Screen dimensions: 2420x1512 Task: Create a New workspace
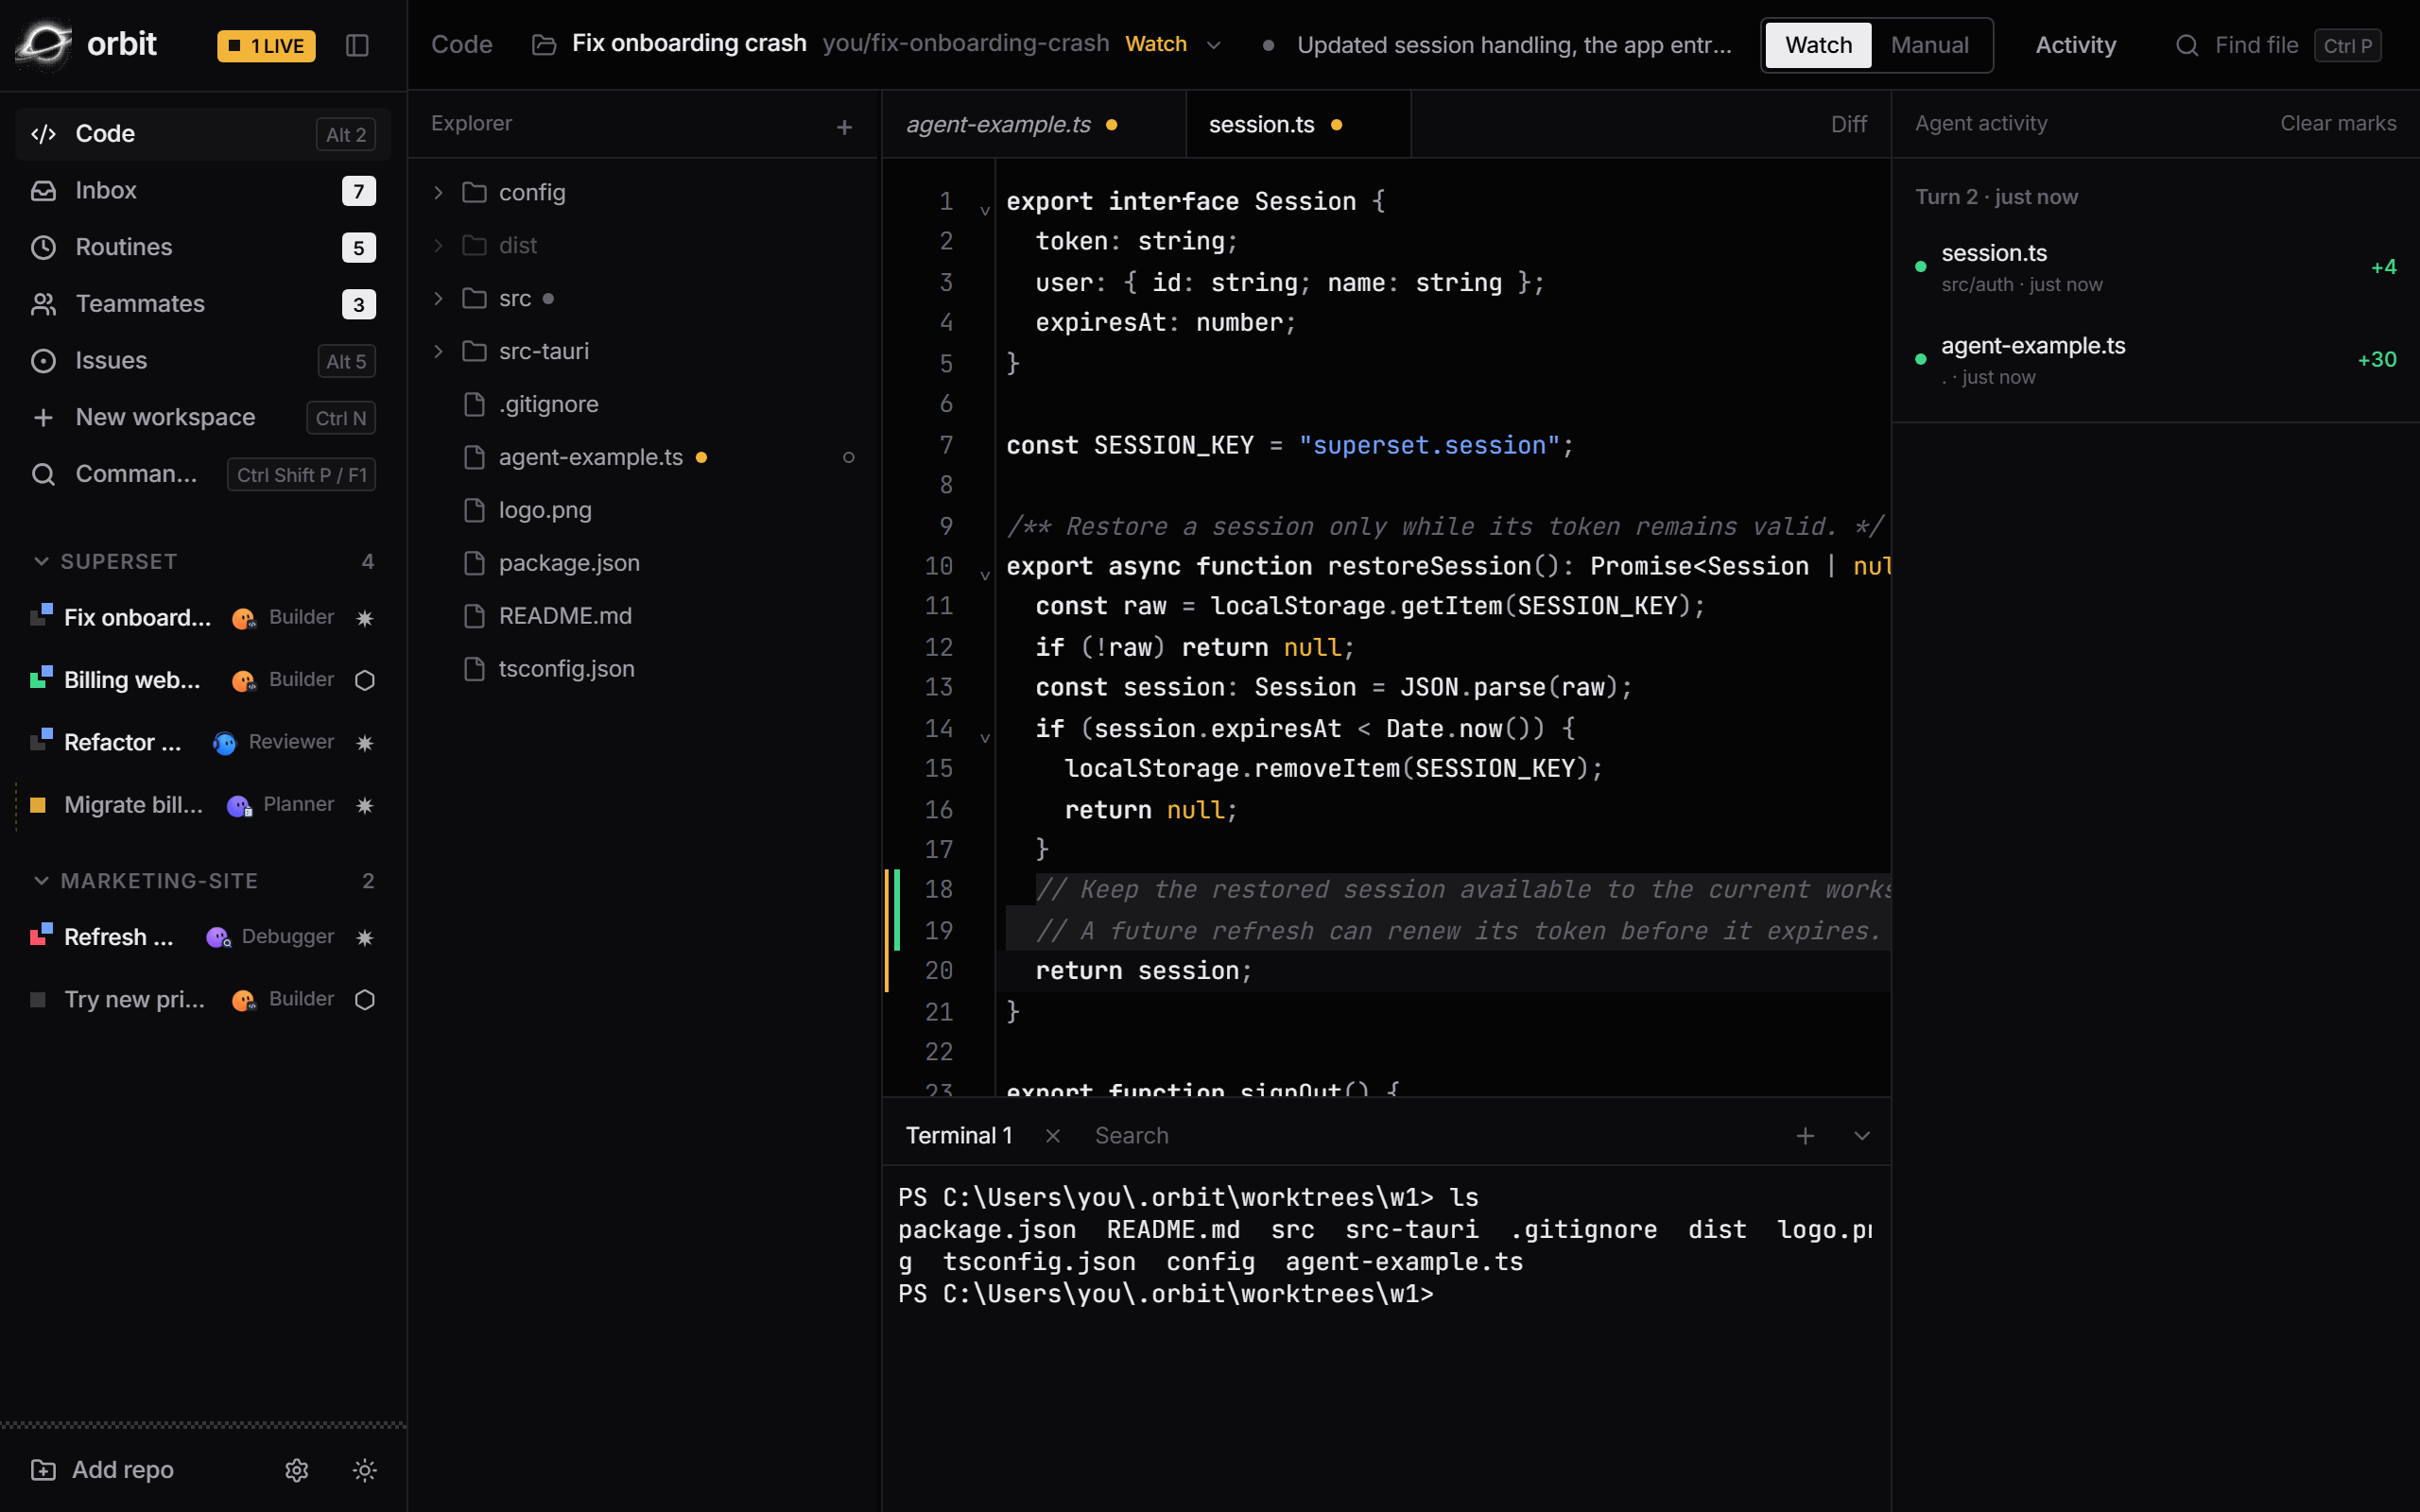click(202, 417)
